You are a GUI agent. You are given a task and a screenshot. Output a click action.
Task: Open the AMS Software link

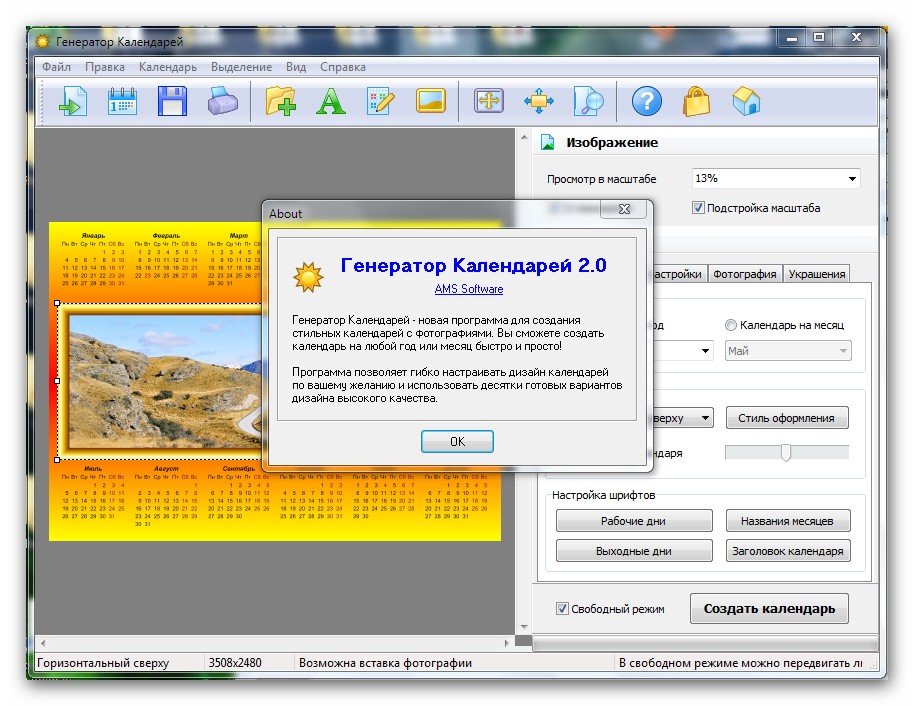tap(469, 289)
